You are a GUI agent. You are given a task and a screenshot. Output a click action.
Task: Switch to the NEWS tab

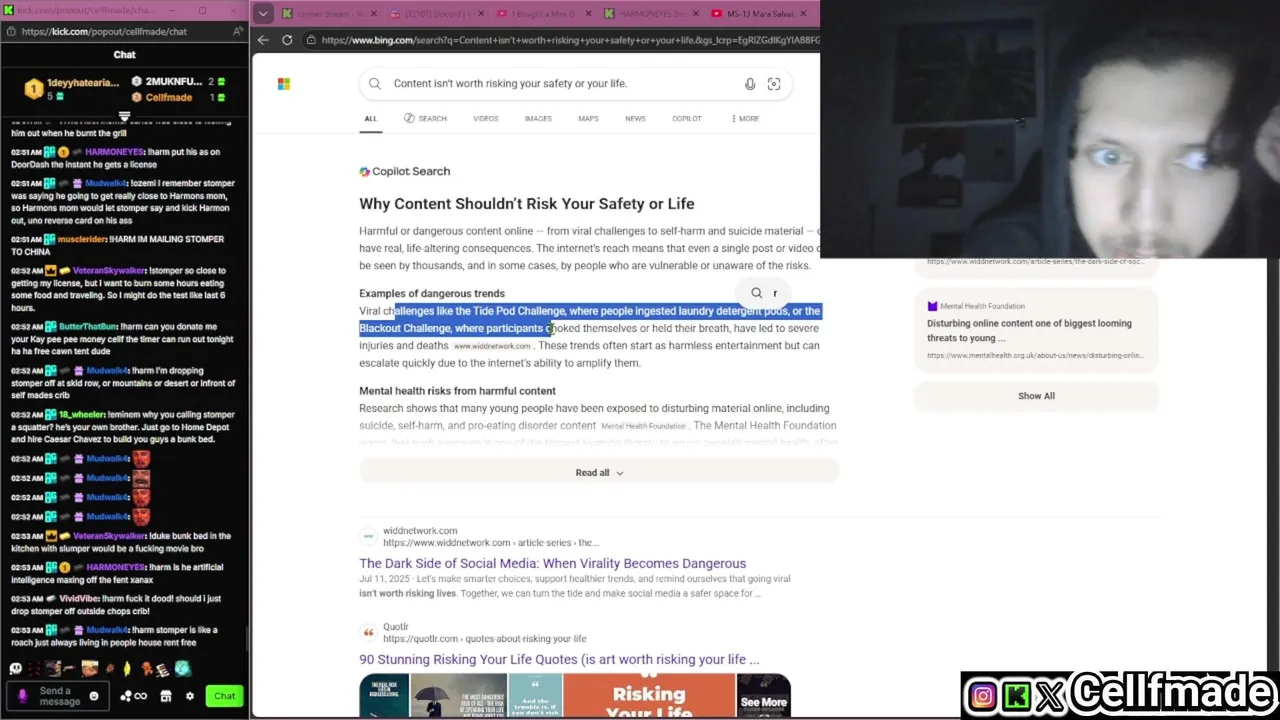tap(635, 119)
